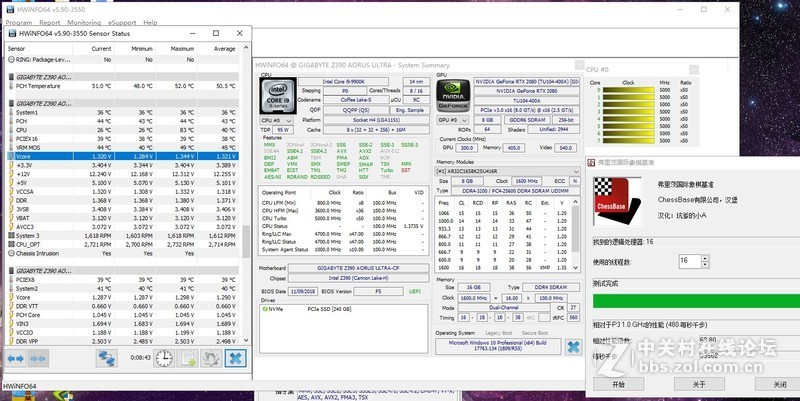Click the memory timing table scroll up arrow
The width and height of the screenshot is (800, 401).
point(576,202)
